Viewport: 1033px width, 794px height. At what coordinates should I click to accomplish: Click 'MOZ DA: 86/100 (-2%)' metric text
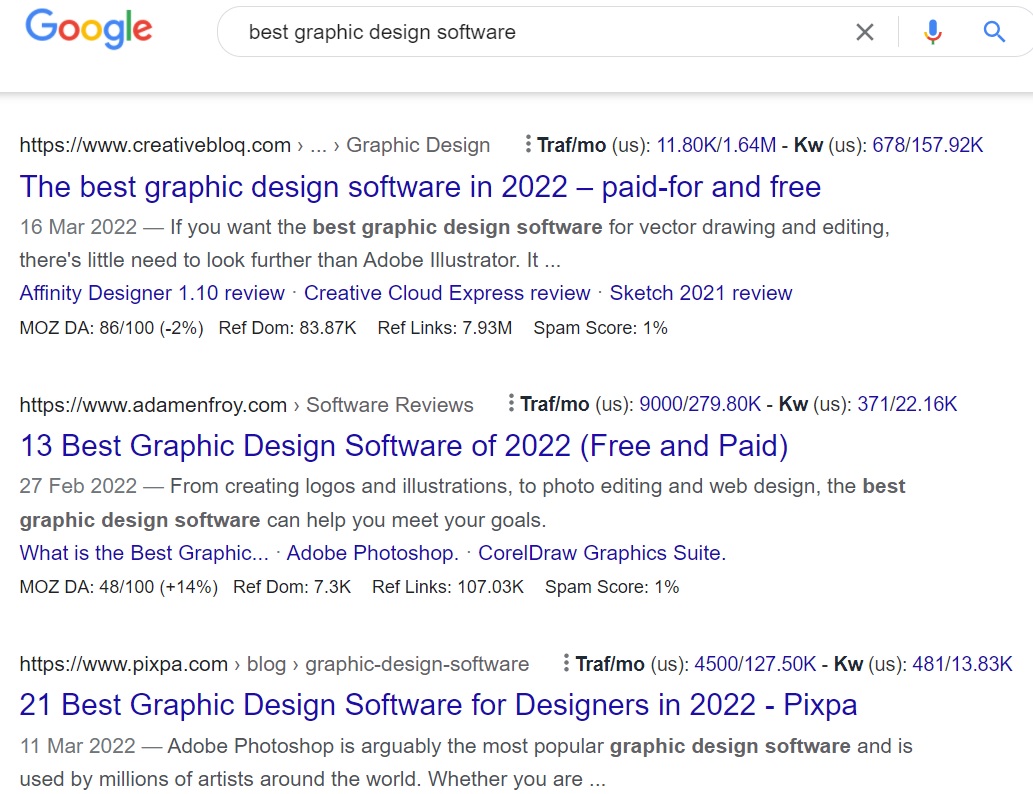111,328
